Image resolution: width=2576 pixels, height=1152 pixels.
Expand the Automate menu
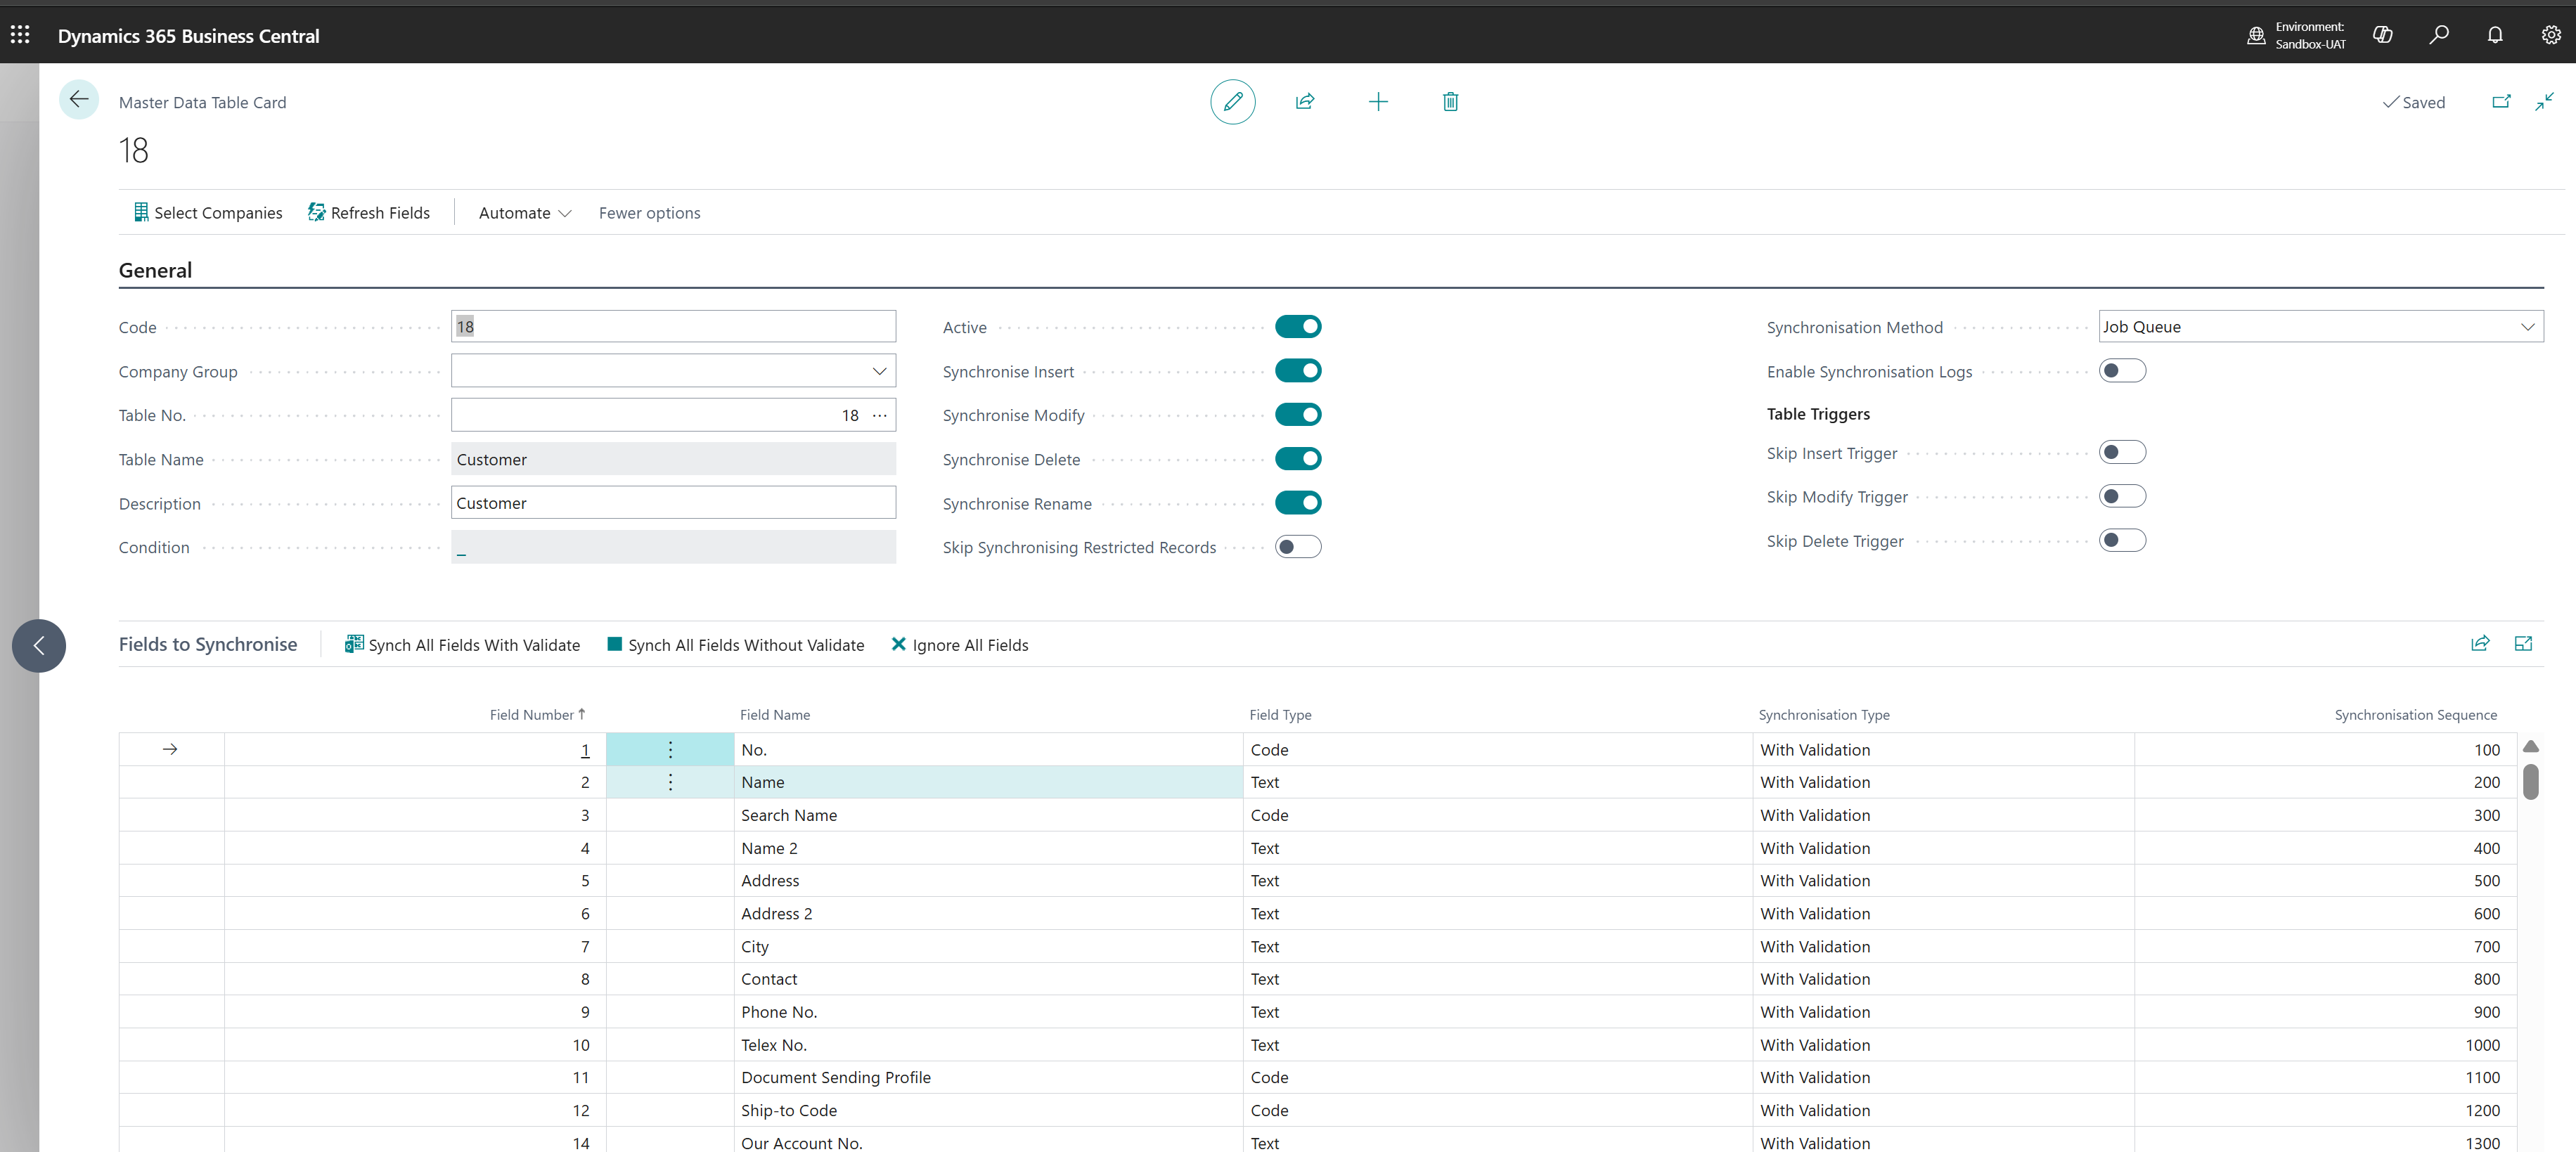(x=524, y=212)
